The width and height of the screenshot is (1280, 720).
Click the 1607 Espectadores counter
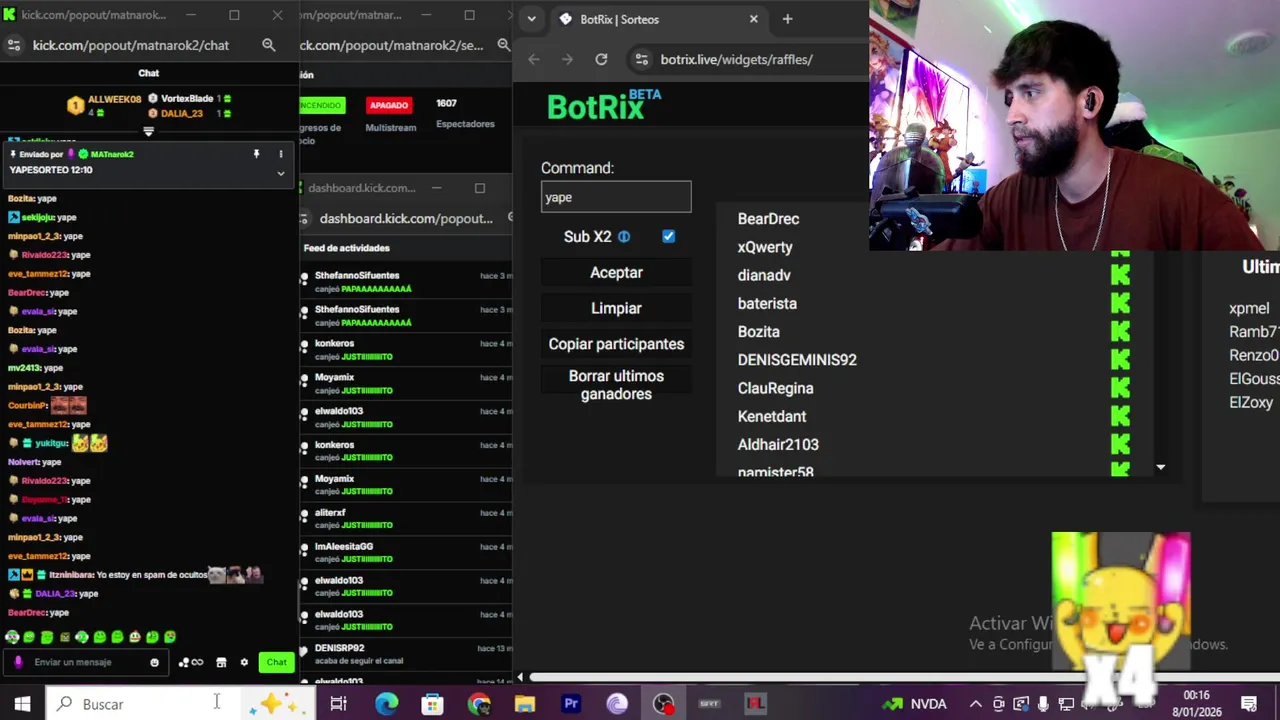[465, 113]
